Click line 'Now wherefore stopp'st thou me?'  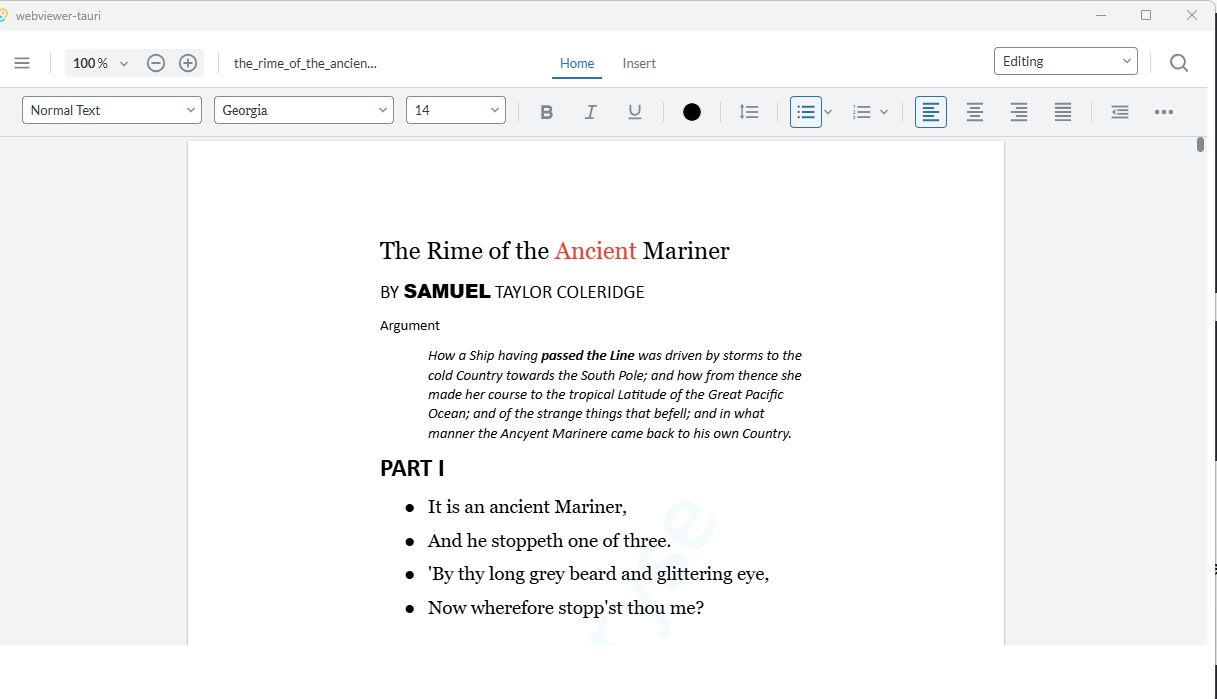566,607
